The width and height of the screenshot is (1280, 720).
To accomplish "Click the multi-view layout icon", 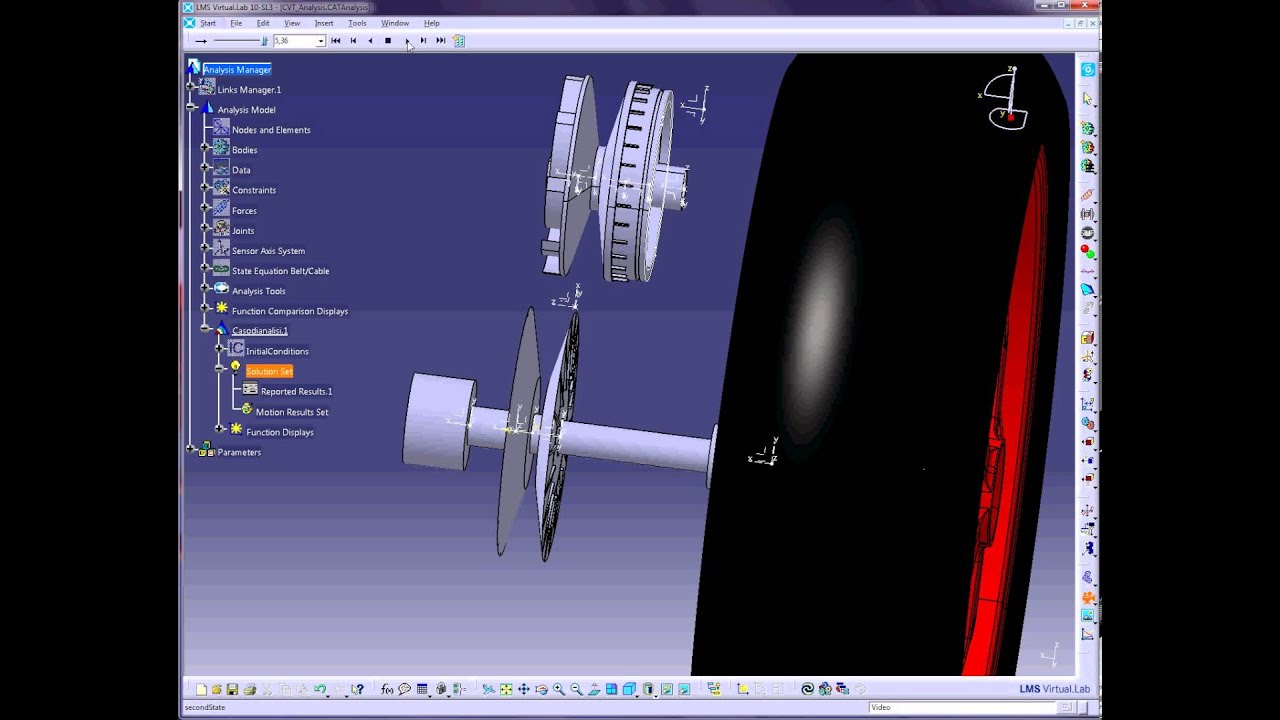I will point(611,689).
